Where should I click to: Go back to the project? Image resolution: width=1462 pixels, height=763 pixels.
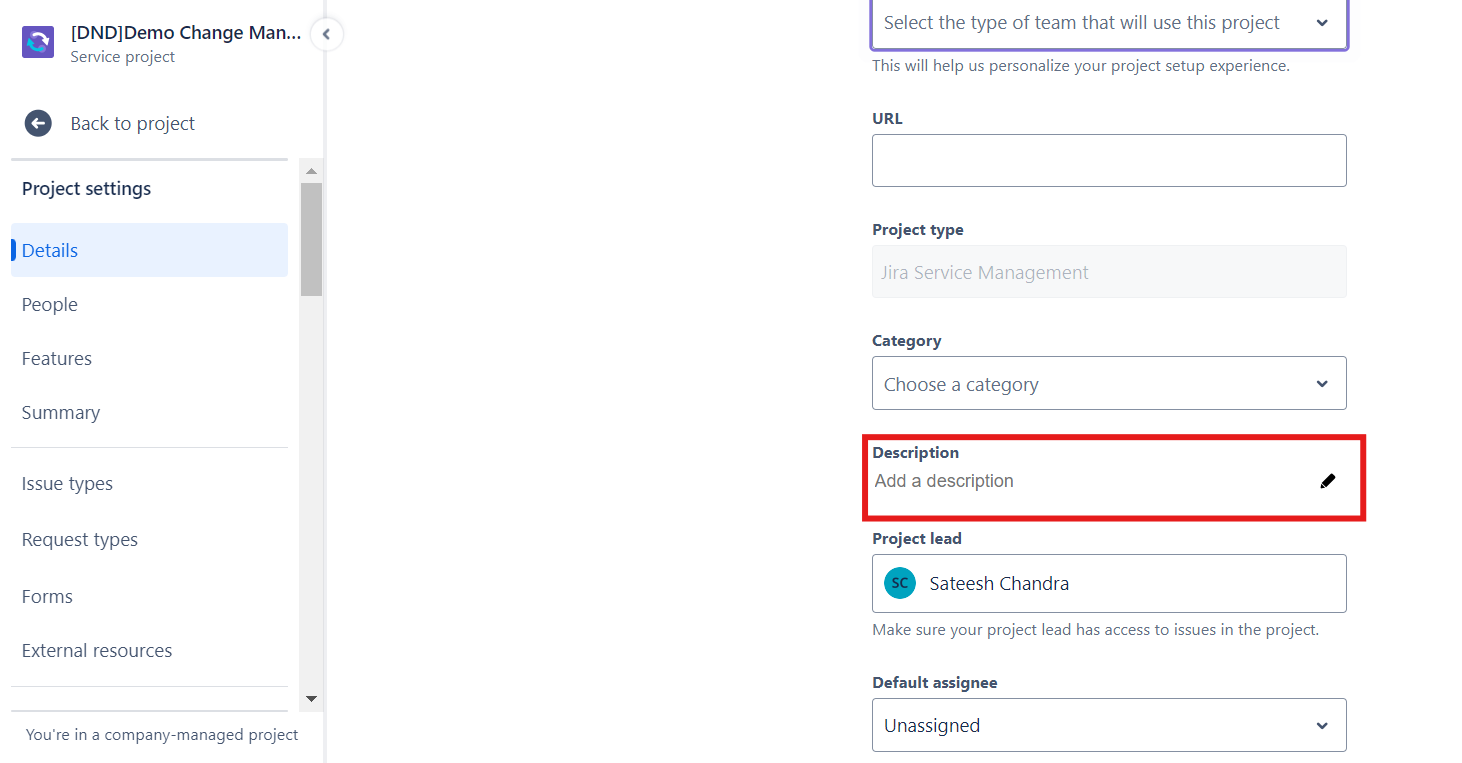(132, 123)
